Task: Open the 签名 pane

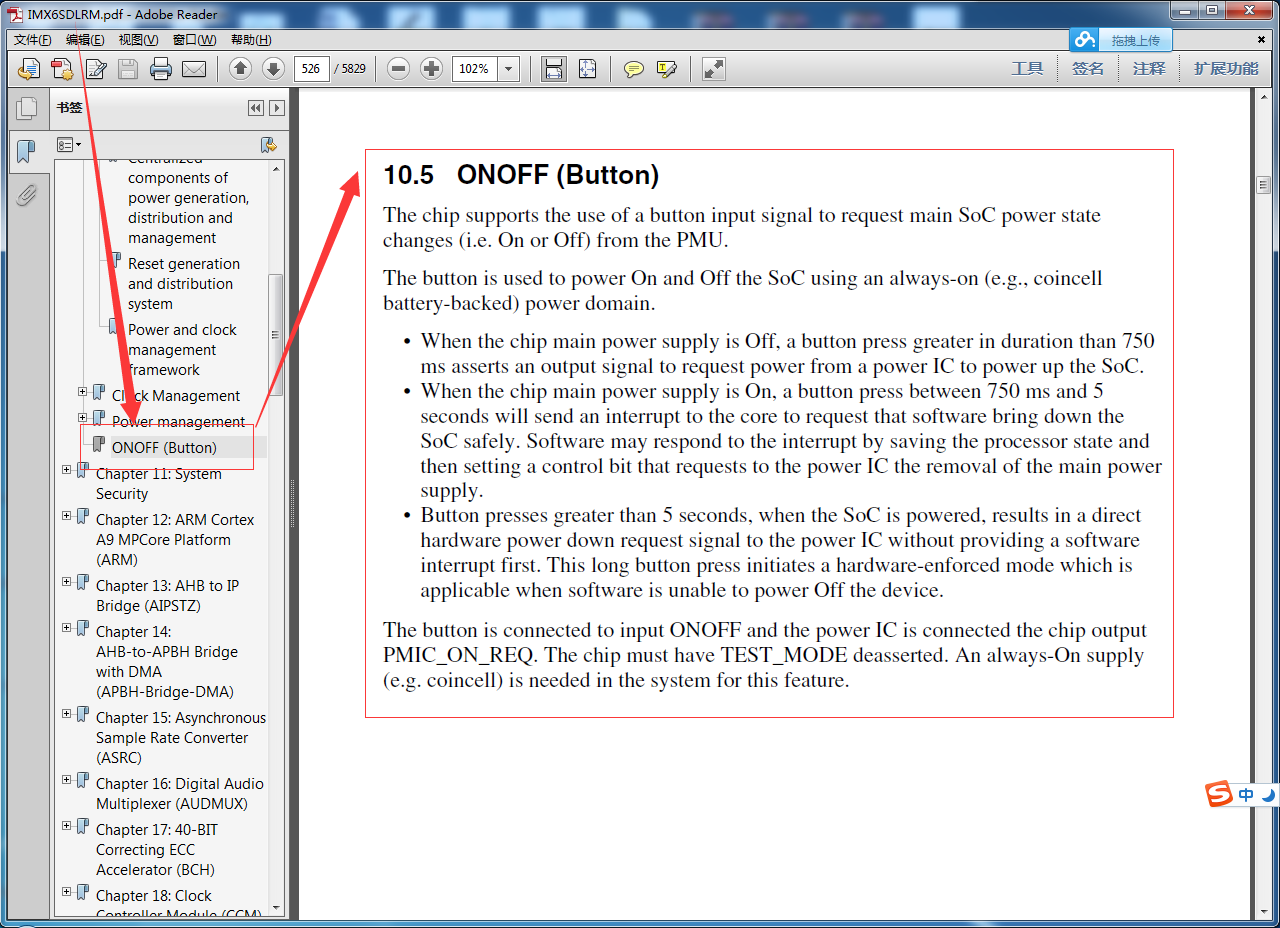Action: pyautogui.click(x=1088, y=69)
